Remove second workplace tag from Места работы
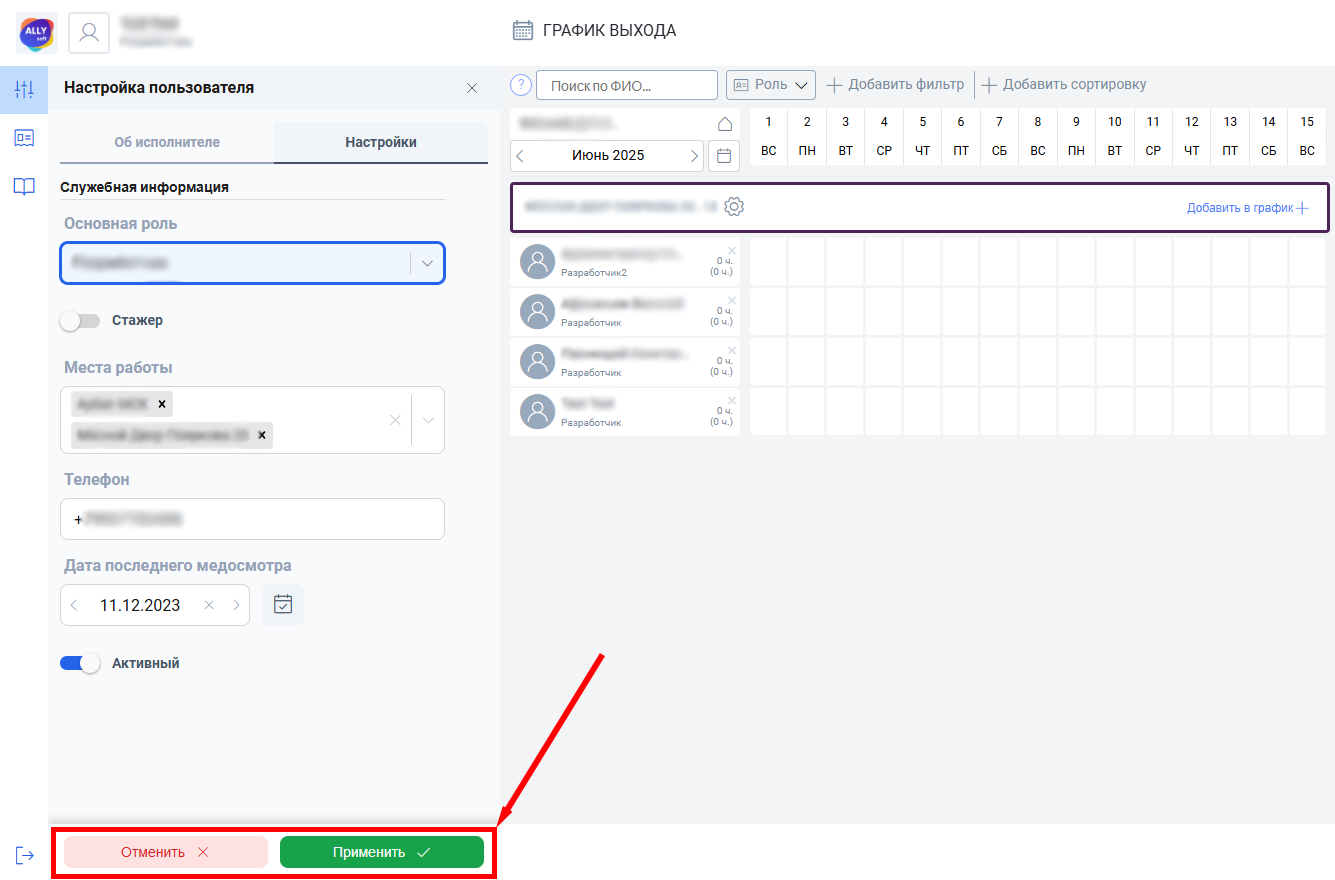 tap(261, 435)
